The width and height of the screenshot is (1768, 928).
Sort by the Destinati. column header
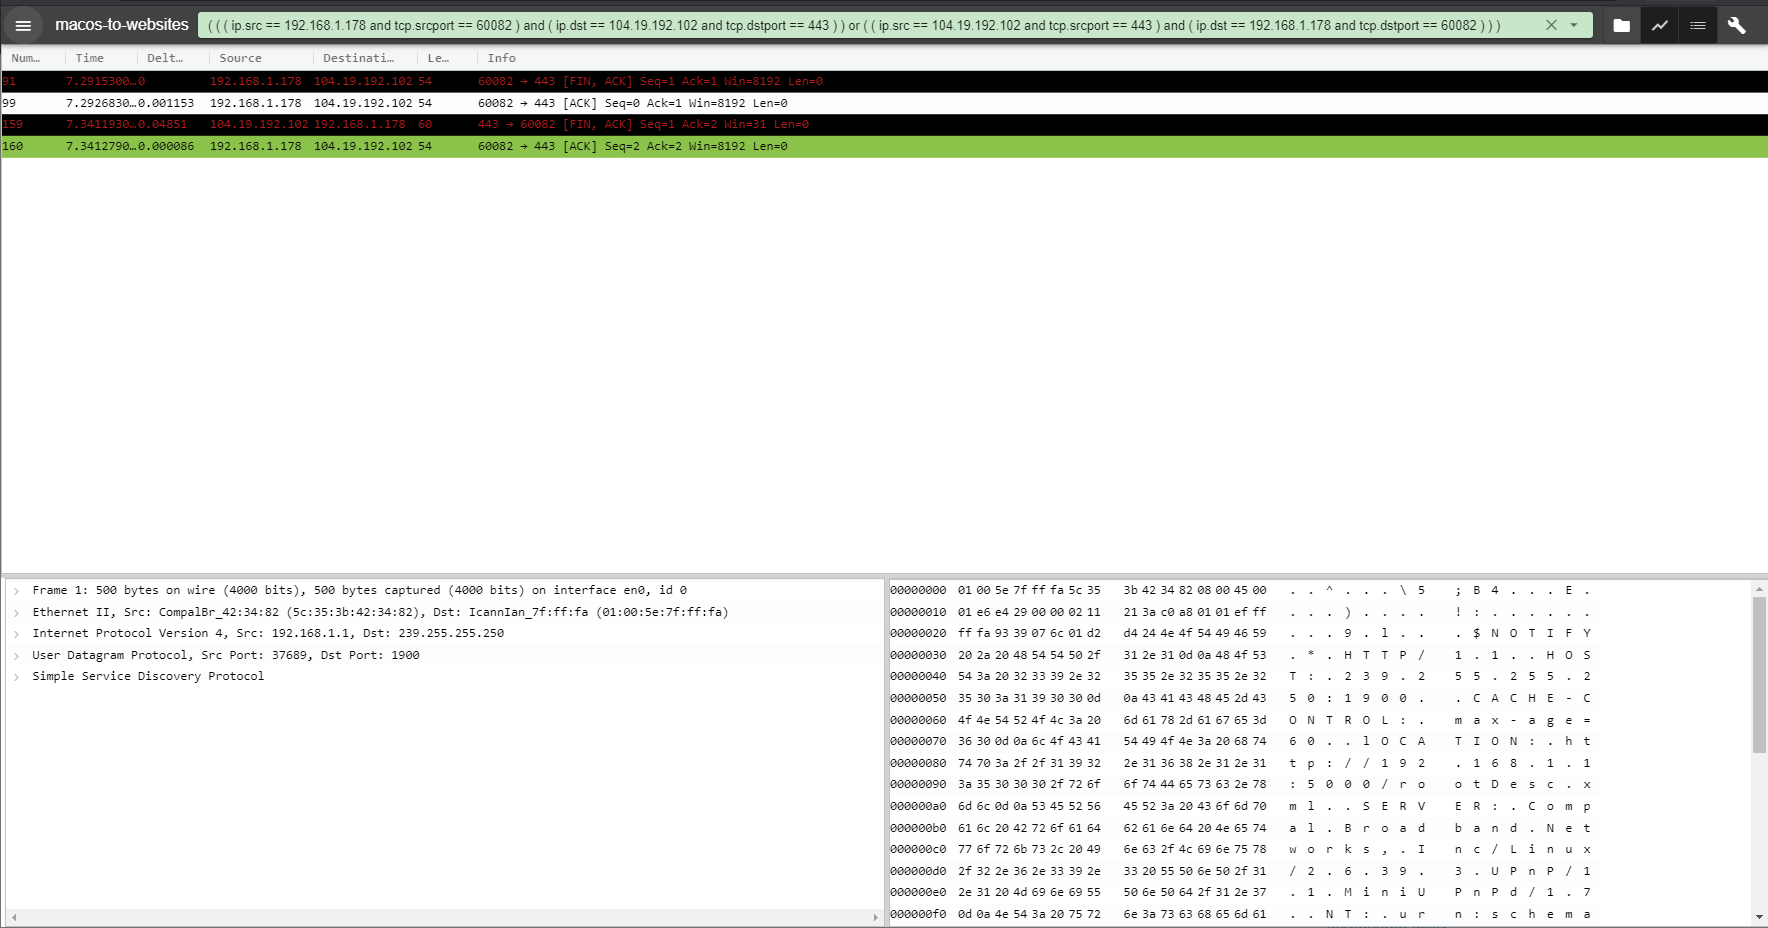pyautogui.click(x=358, y=58)
